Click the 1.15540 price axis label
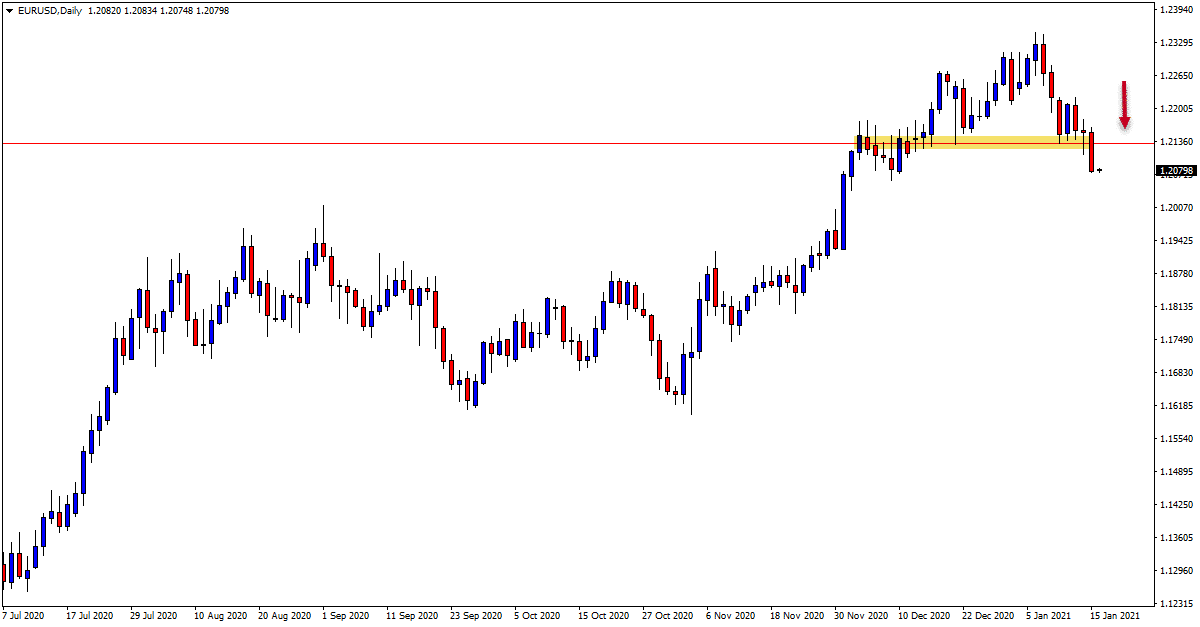The image size is (1200, 627). 1176,439
